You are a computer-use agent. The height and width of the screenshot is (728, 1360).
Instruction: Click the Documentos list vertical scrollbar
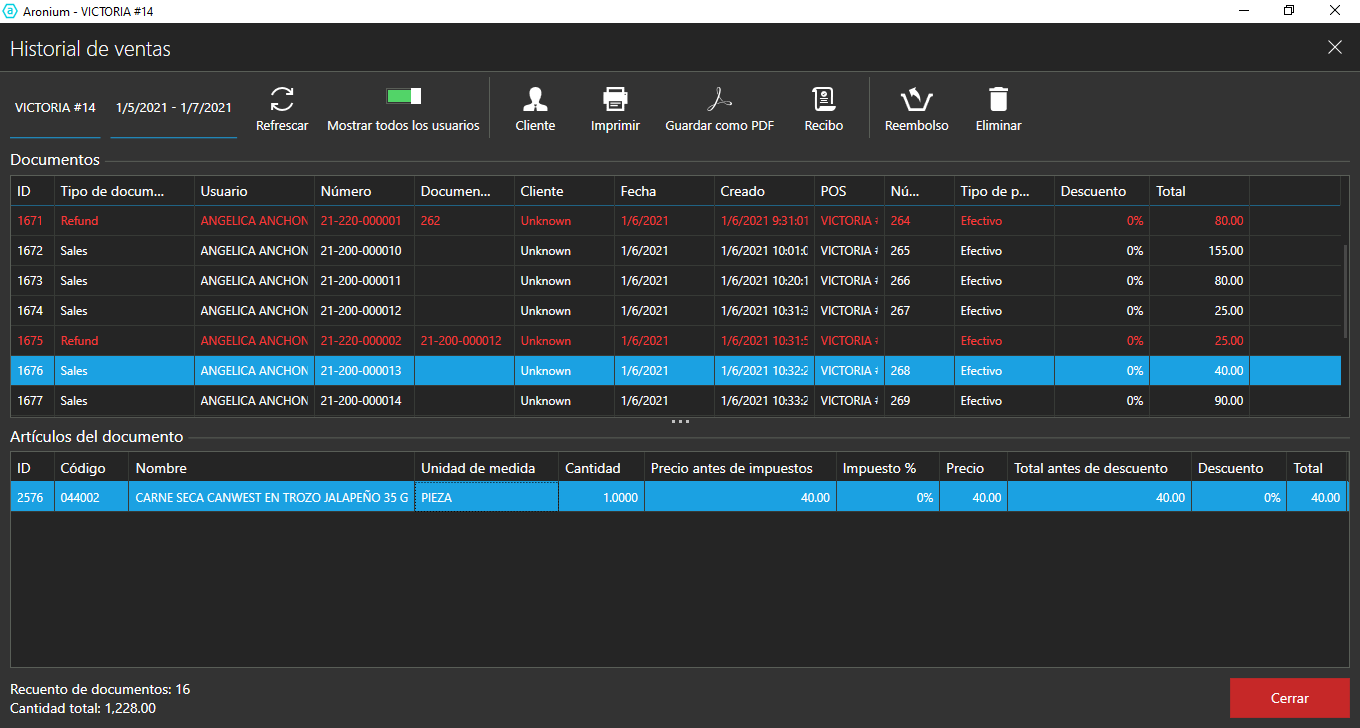point(1345,290)
